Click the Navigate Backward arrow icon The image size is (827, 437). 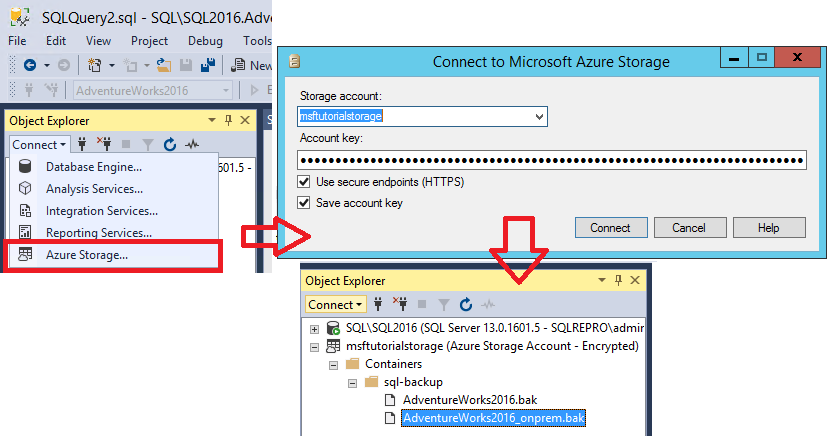tap(30, 65)
